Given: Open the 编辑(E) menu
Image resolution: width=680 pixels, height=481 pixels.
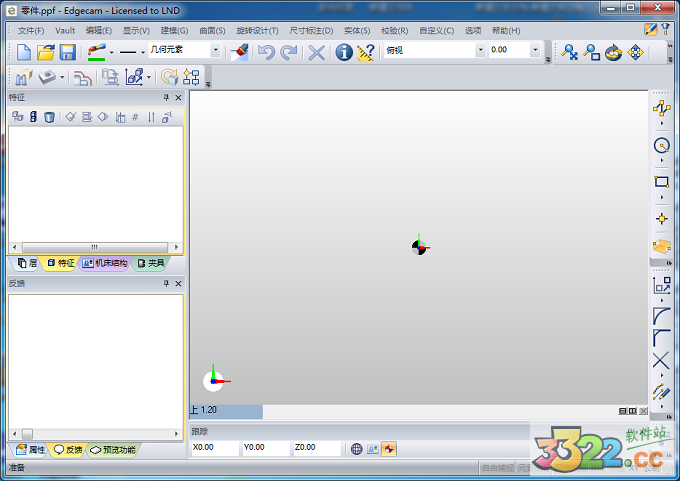Looking at the screenshot, I should point(98,31).
